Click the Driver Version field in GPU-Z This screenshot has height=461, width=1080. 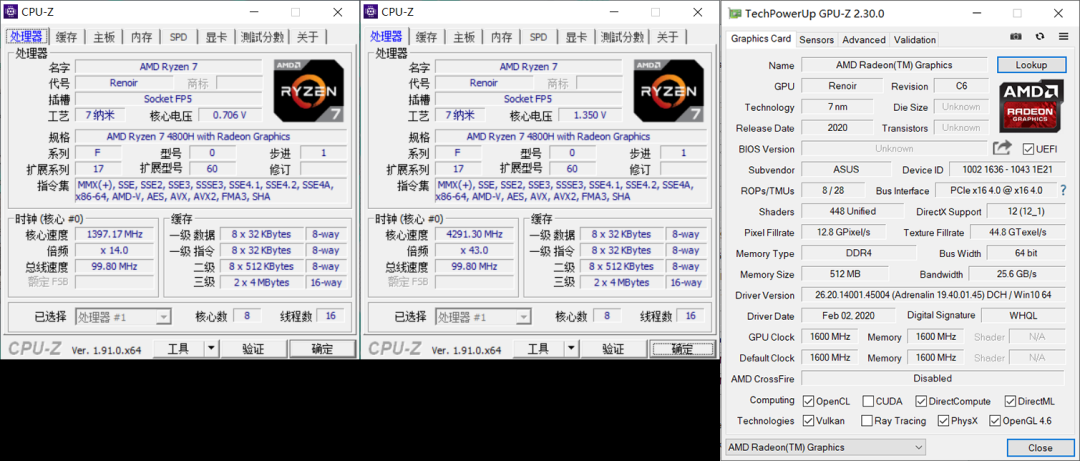(x=933, y=295)
